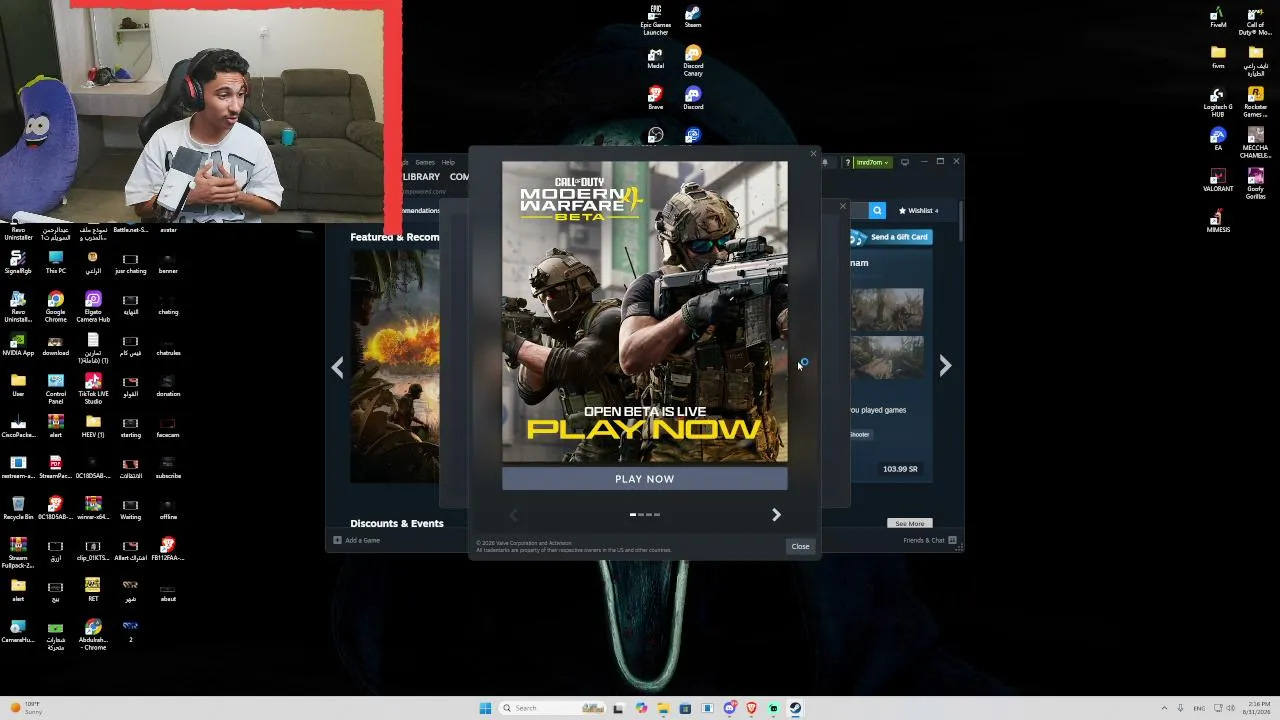Open the Games menu in Steam
This screenshot has height=720, width=1280.
tap(425, 162)
